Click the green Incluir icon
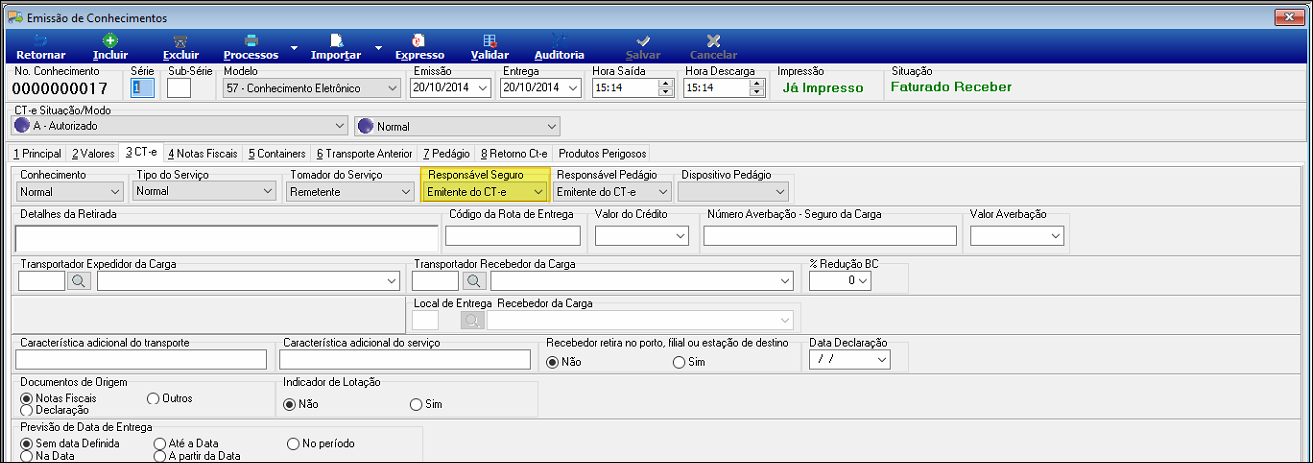This screenshot has height=463, width=1313. click(110, 40)
